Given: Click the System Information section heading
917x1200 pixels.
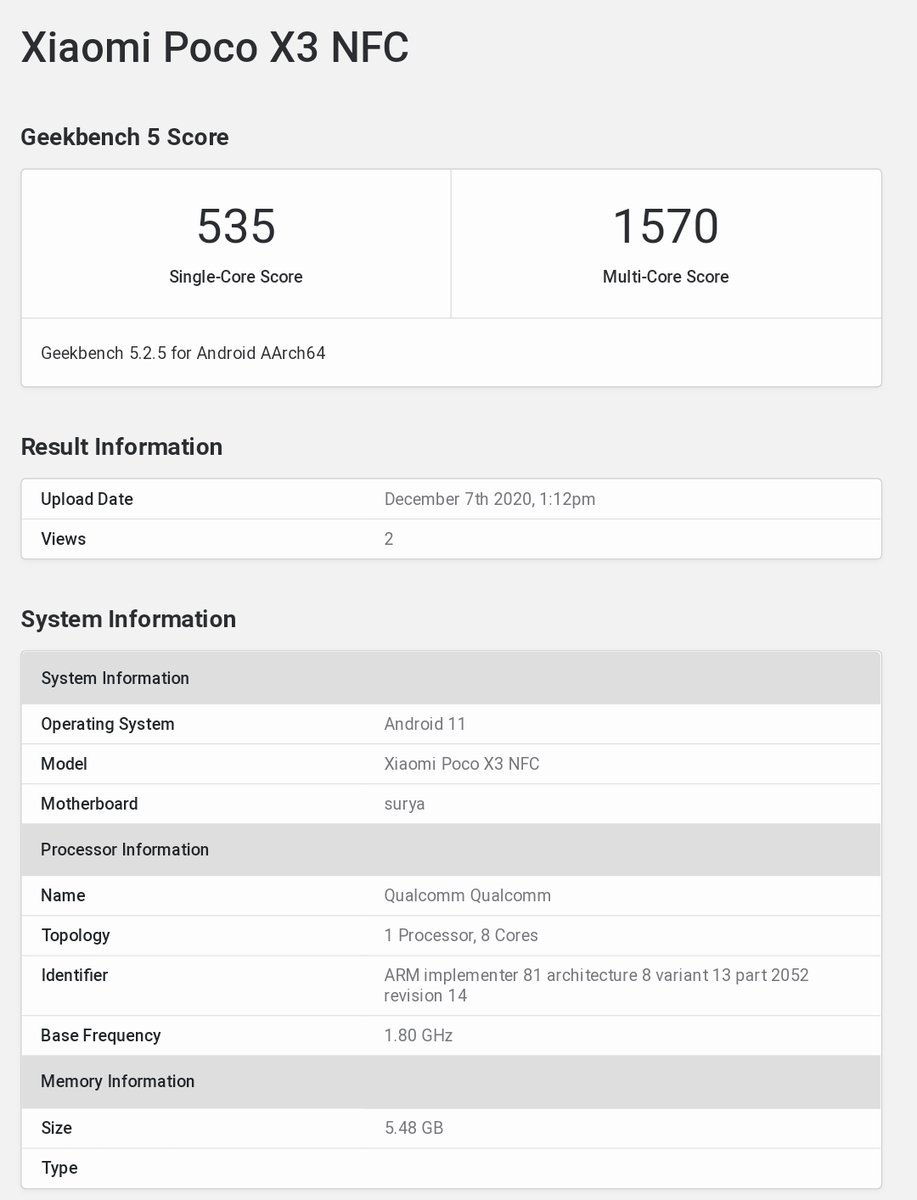Looking at the screenshot, I should point(129,619).
